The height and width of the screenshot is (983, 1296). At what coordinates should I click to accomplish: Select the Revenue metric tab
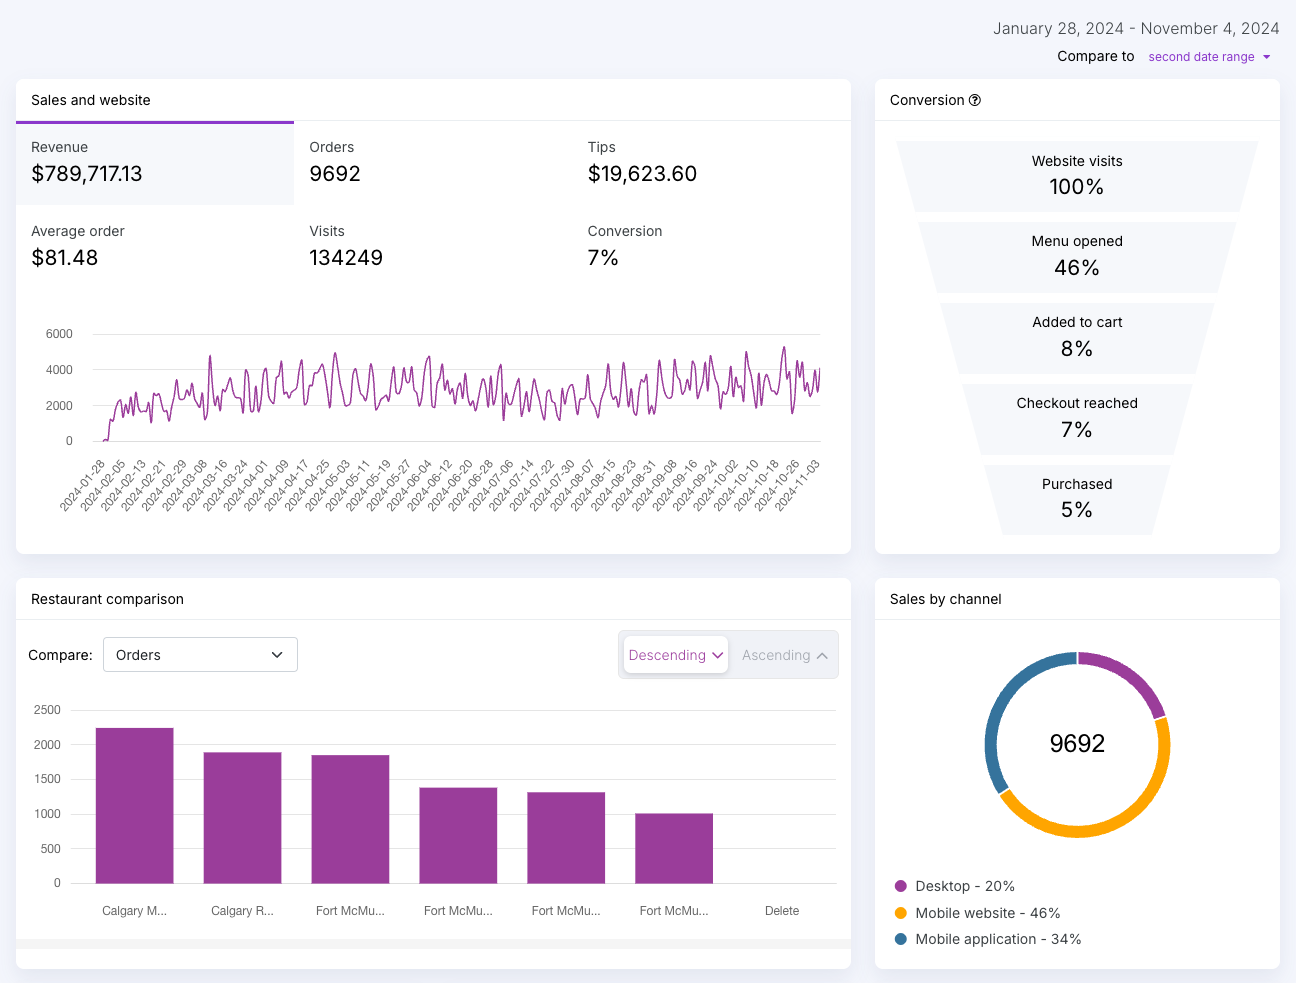point(155,163)
